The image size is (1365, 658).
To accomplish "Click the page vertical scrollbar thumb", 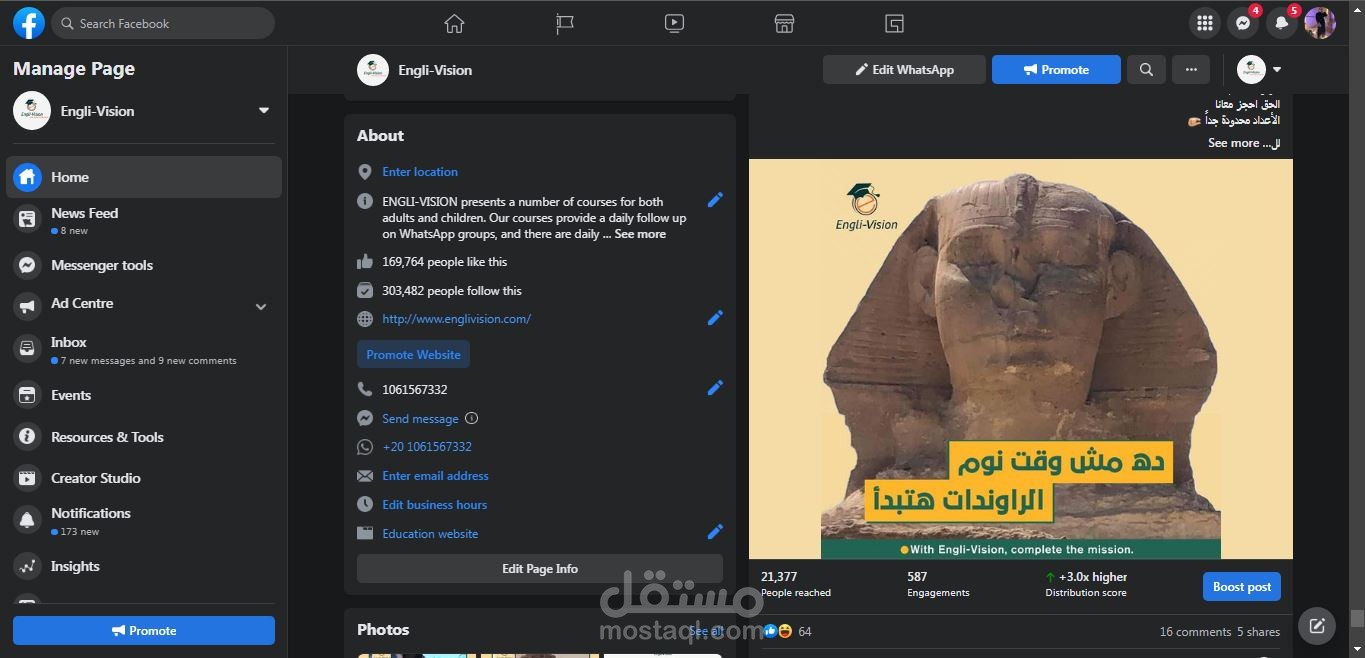I will click(1357, 618).
